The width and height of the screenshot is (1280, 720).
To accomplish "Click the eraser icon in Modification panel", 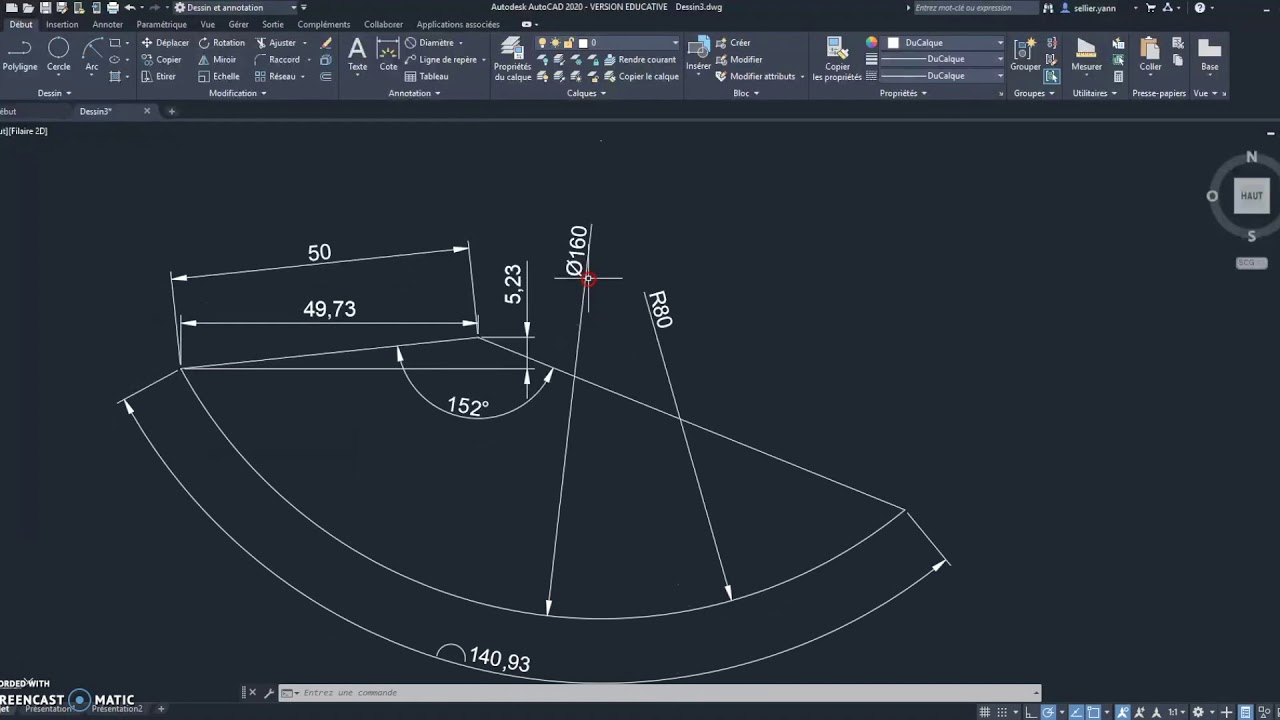I will [x=326, y=43].
